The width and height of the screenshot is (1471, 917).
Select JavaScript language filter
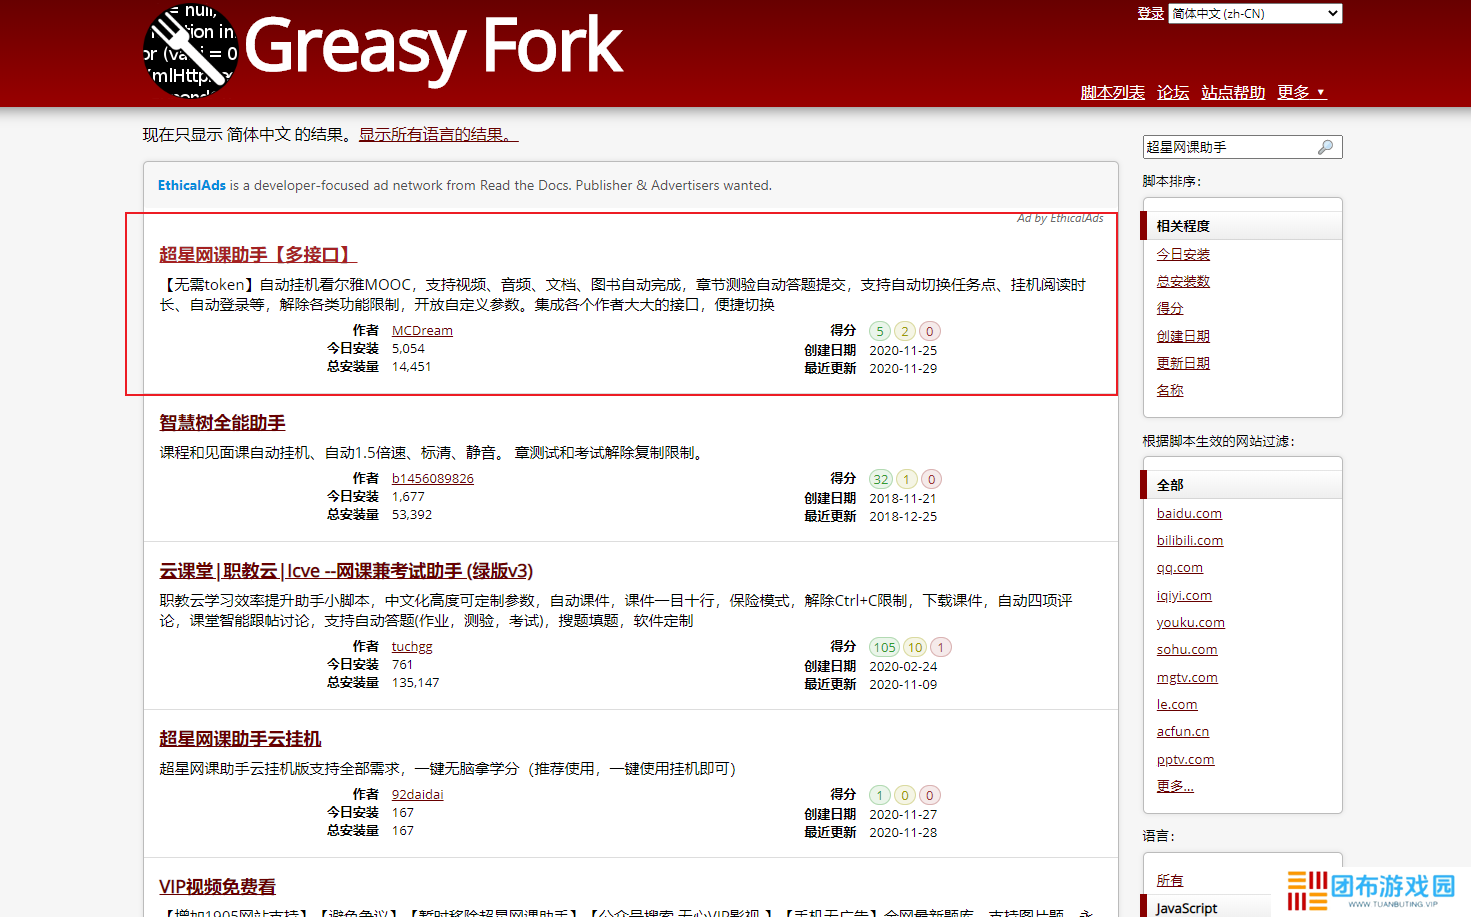(1187, 908)
